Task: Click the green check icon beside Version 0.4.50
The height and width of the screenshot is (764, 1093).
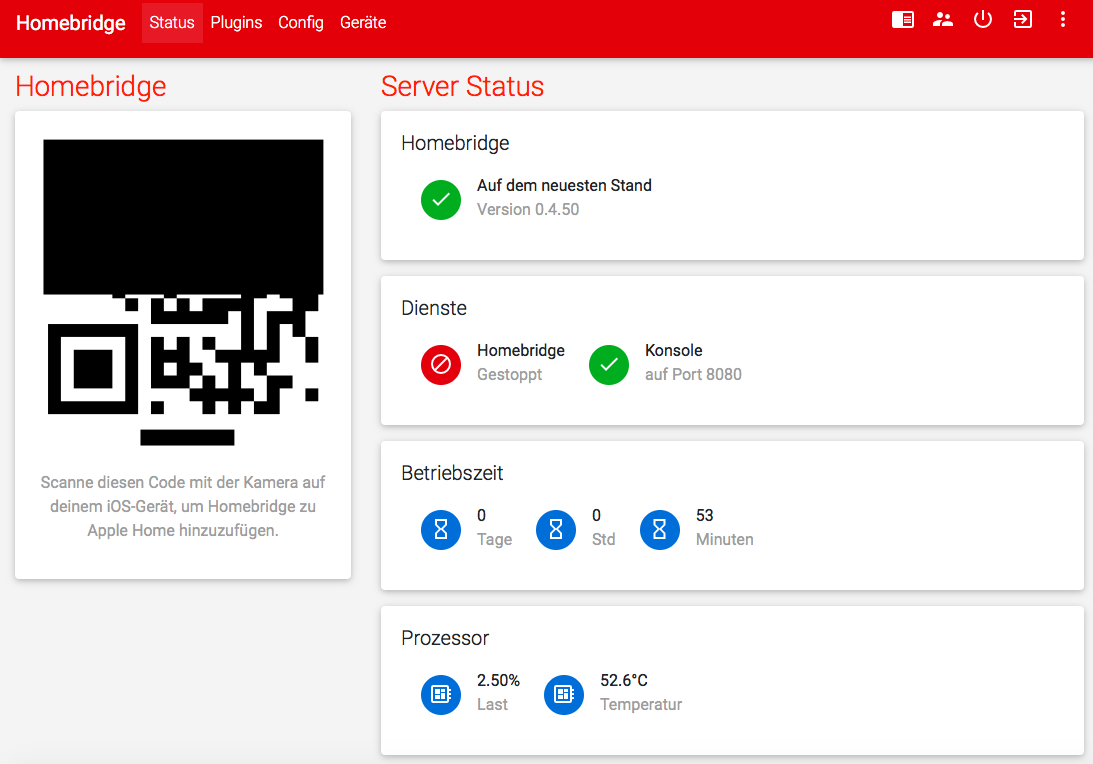Action: [441, 200]
